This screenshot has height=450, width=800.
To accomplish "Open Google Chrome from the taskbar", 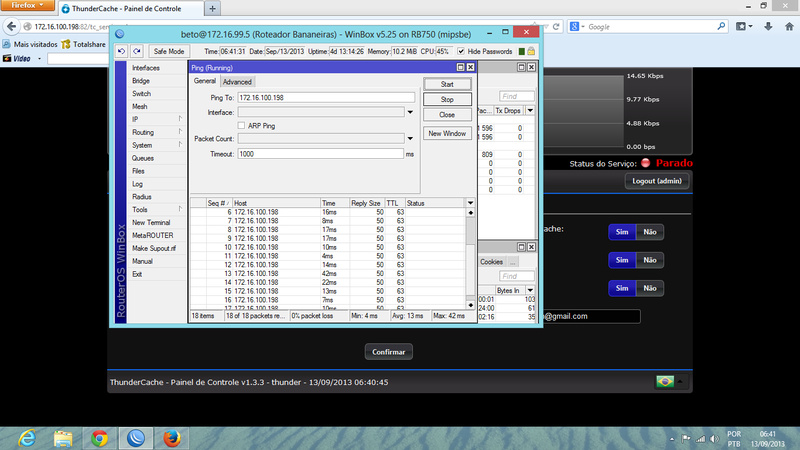I will click(x=99, y=438).
